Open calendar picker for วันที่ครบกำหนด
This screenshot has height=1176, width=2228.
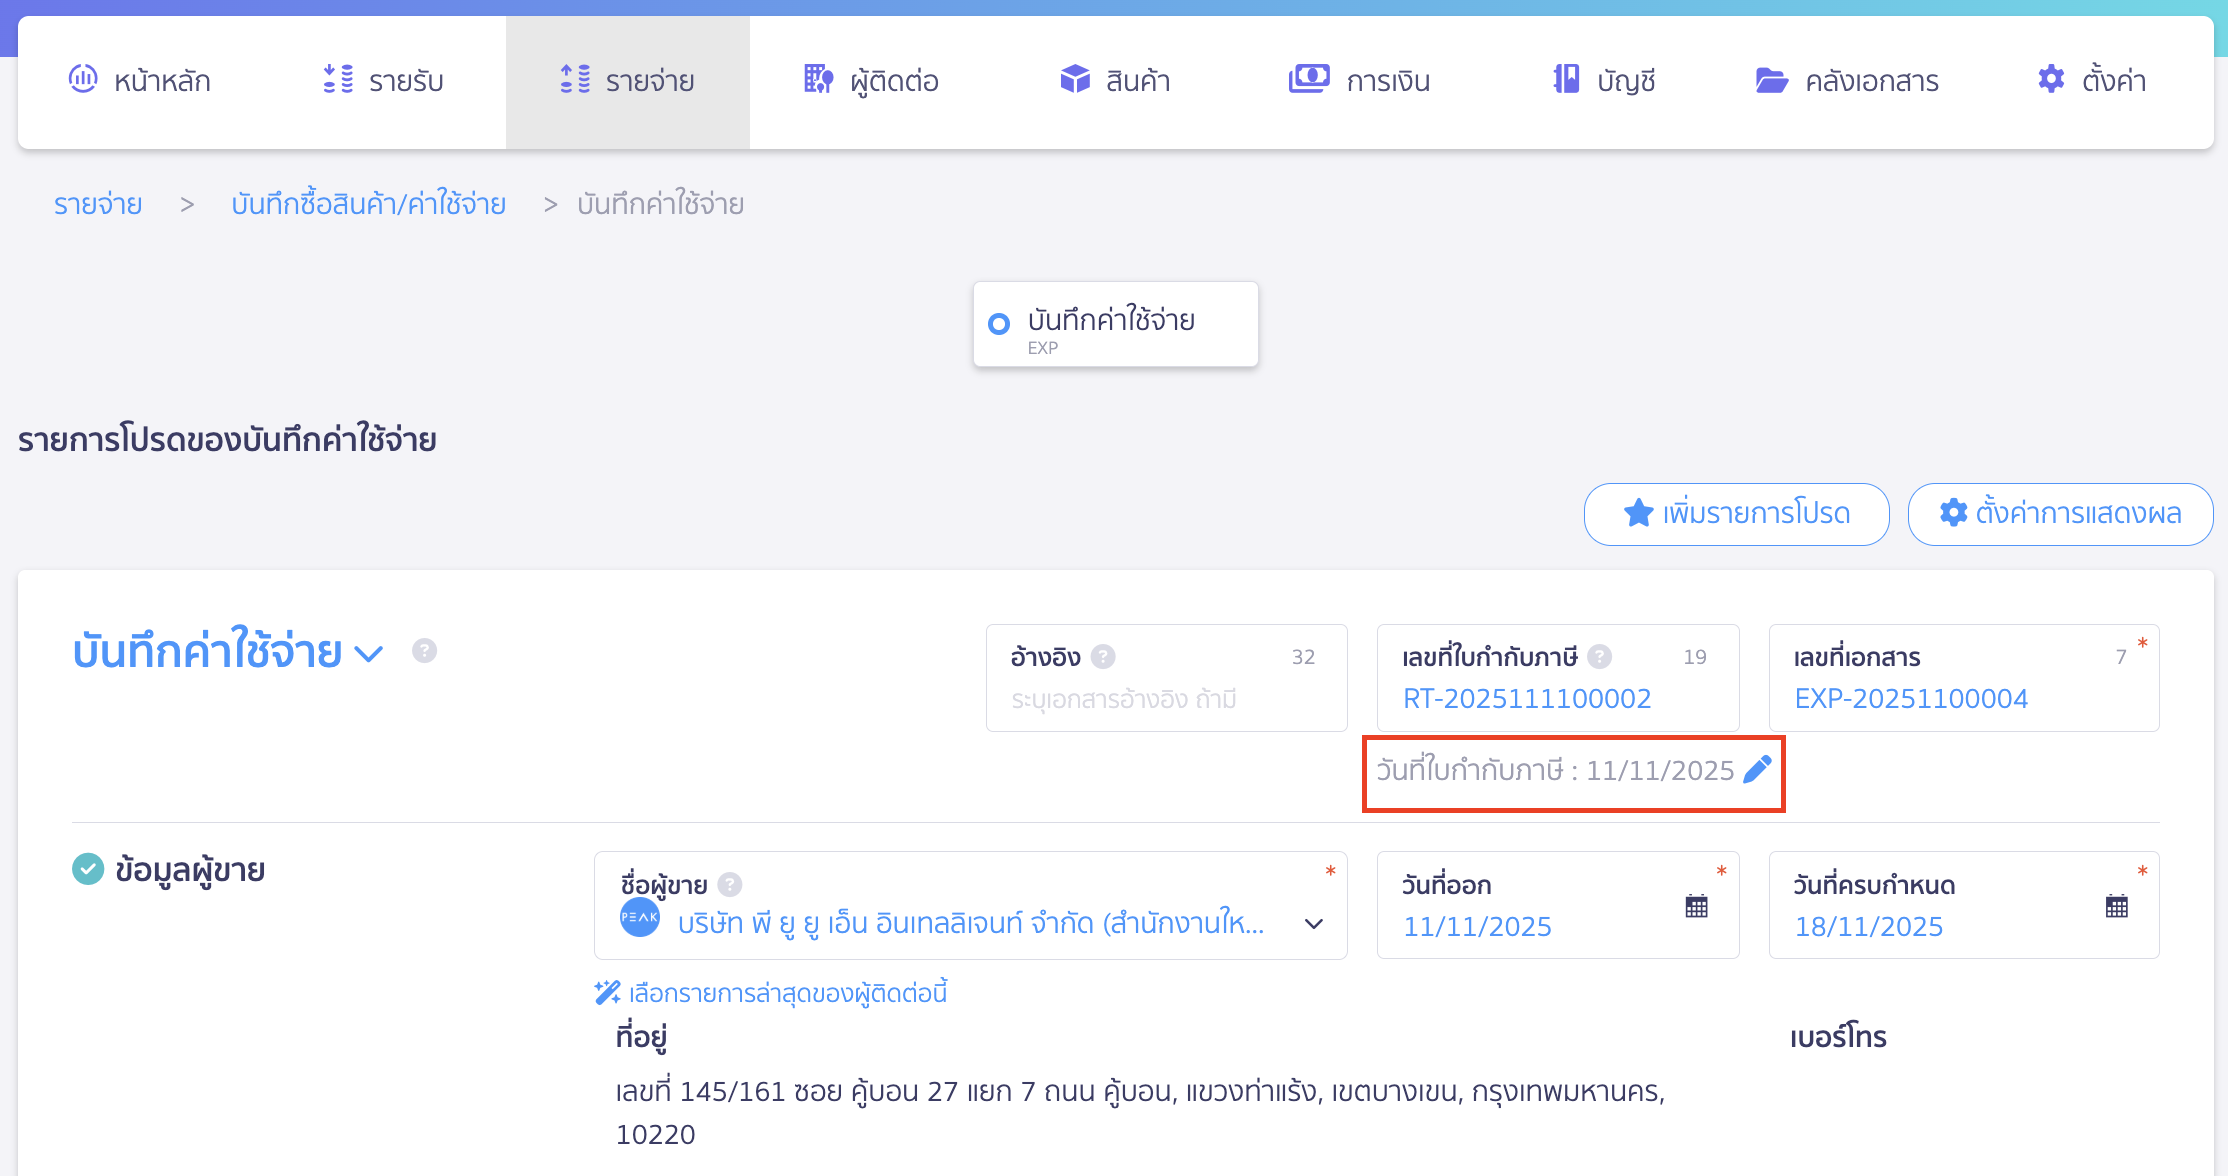[x=2117, y=904]
